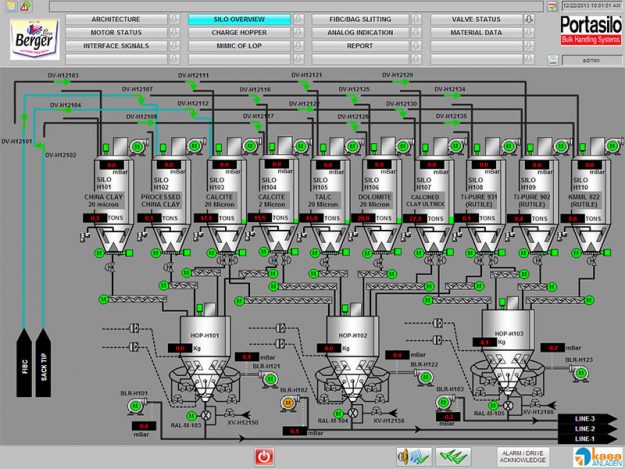Open the REPORT page

tap(360, 46)
